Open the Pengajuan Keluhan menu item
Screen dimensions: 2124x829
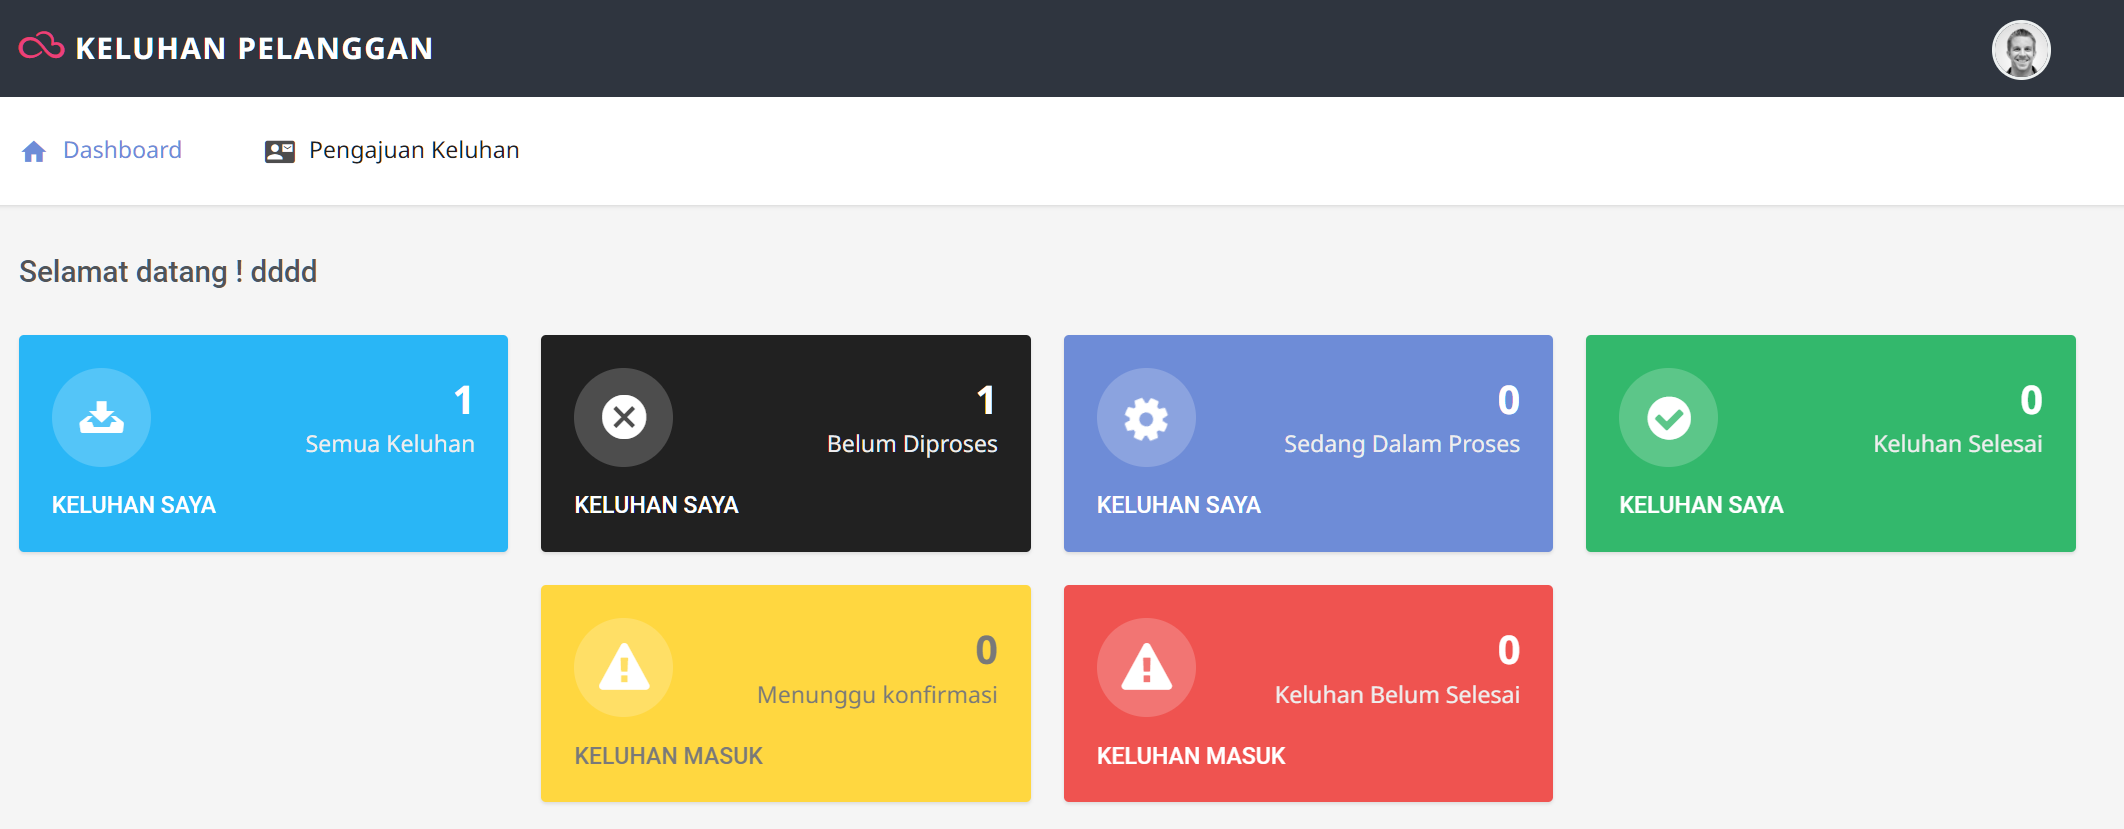pos(414,150)
